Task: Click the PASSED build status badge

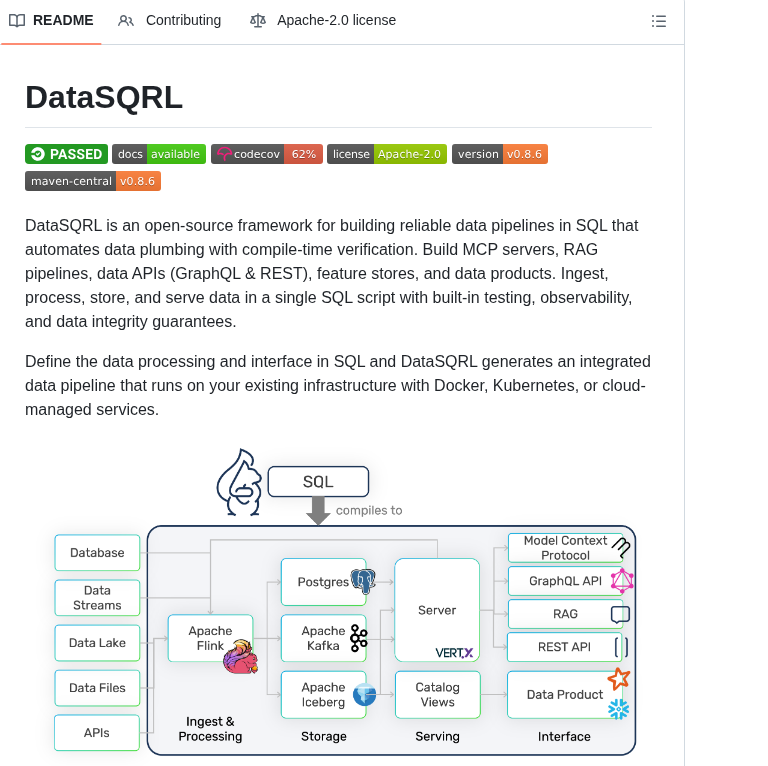Action: coord(66,154)
